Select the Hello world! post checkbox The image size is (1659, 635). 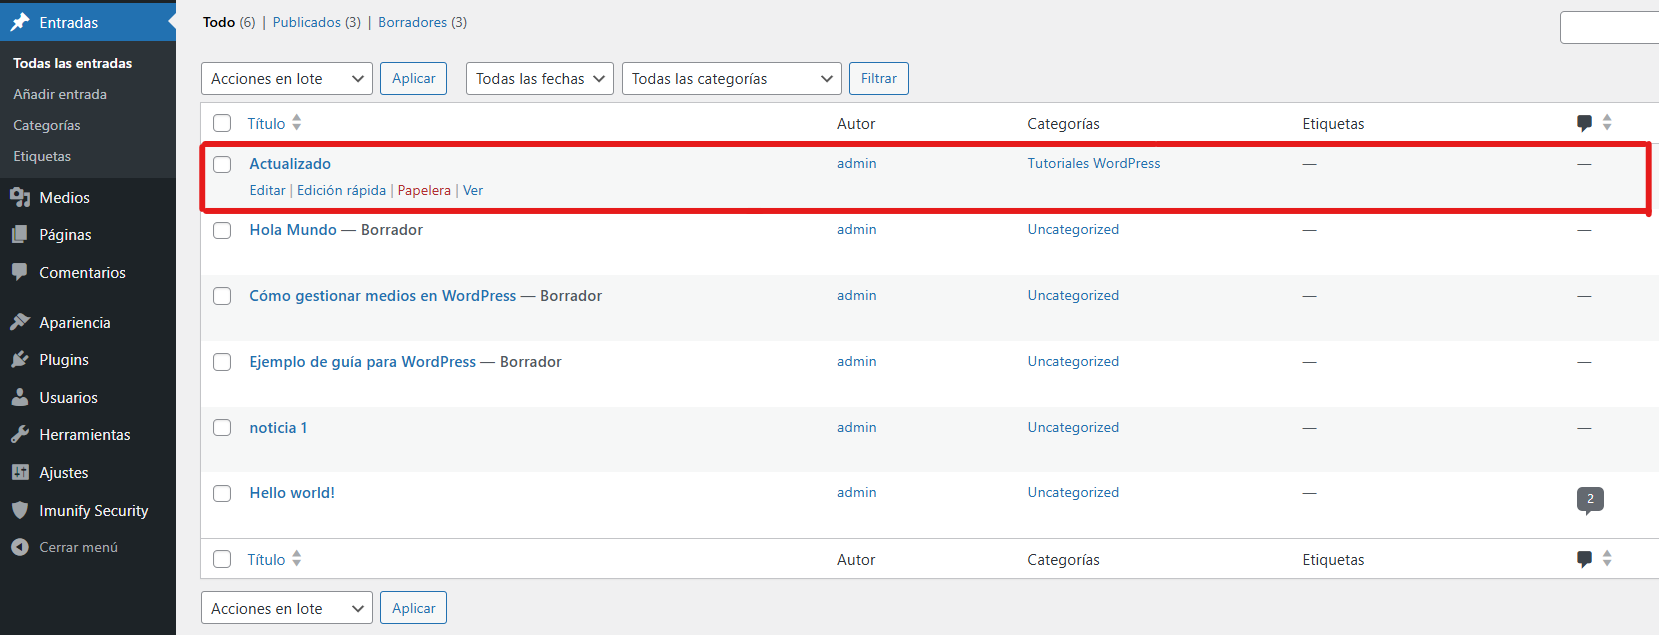click(x=222, y=494)
